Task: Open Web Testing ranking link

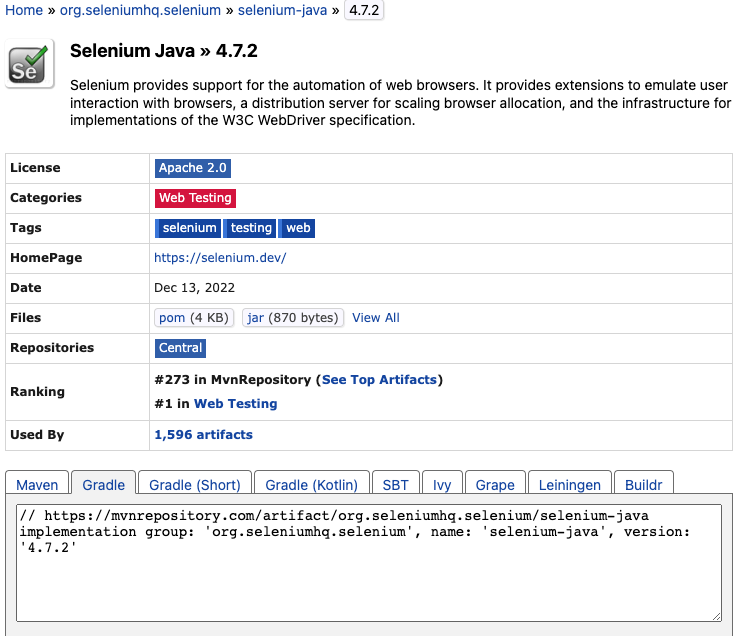Action: click(235, 404)
